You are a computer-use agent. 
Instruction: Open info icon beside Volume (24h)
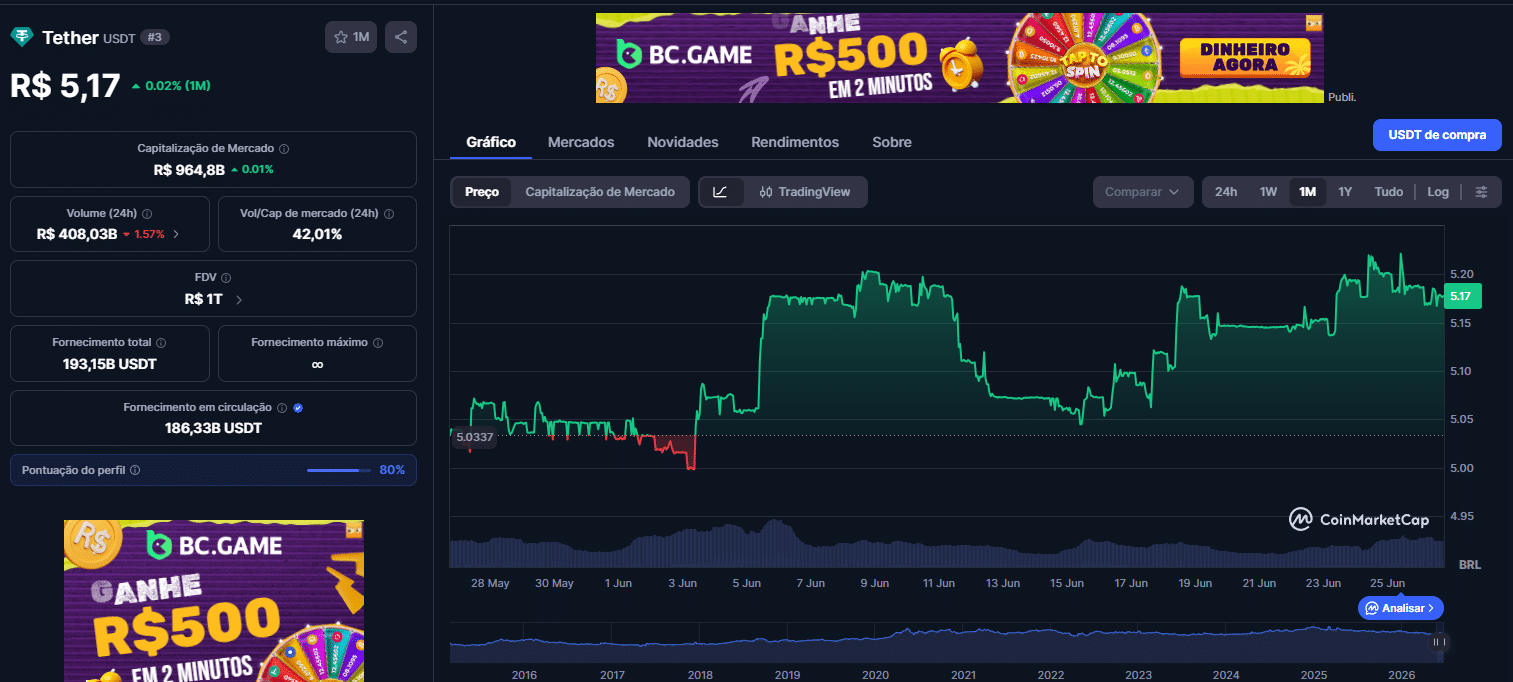(x=147, y=214)
